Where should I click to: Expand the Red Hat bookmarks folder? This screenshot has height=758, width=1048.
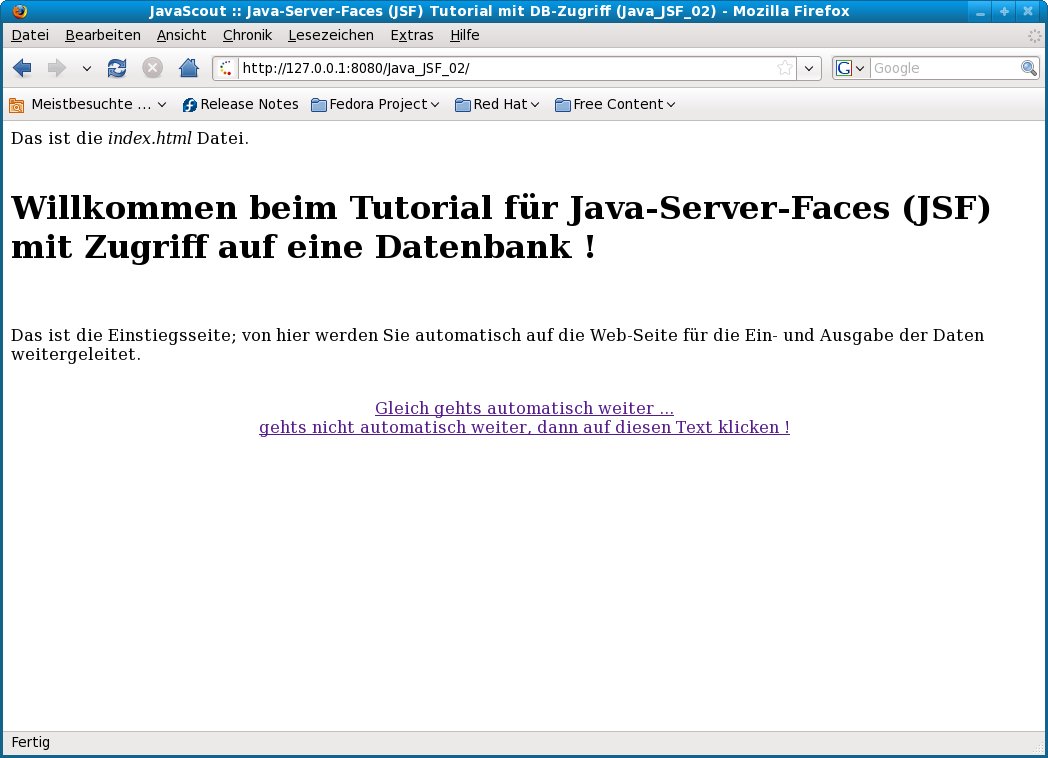[x=497, y=104]
